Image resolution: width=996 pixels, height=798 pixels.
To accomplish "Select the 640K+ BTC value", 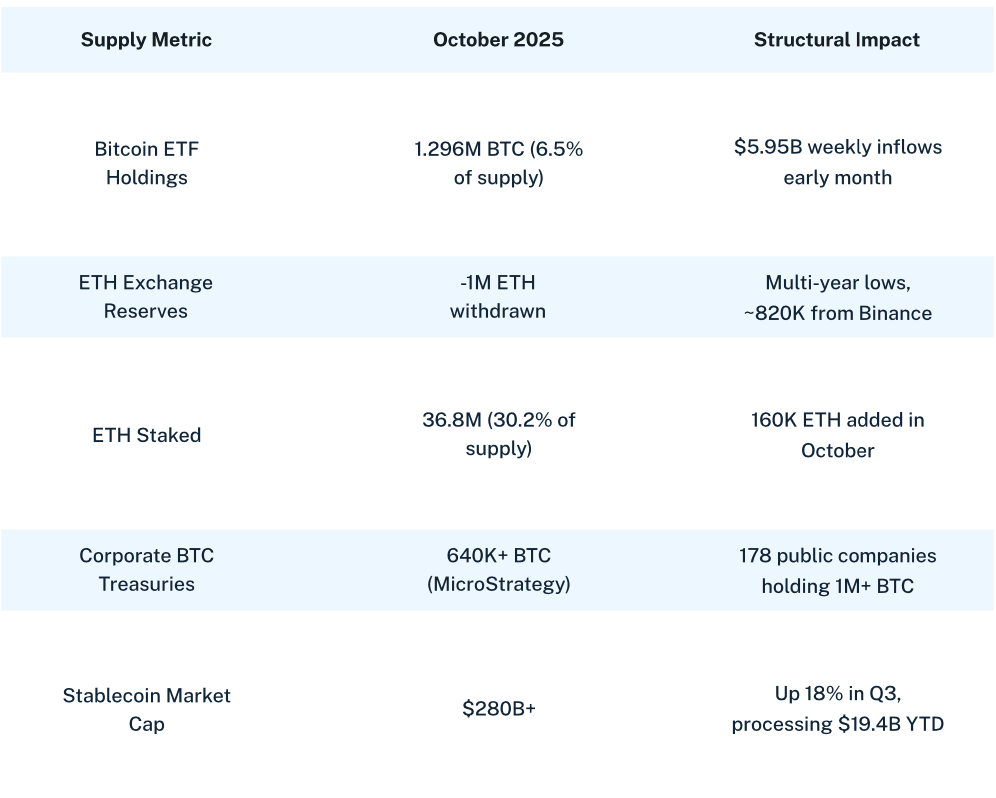I will (498, 556).
